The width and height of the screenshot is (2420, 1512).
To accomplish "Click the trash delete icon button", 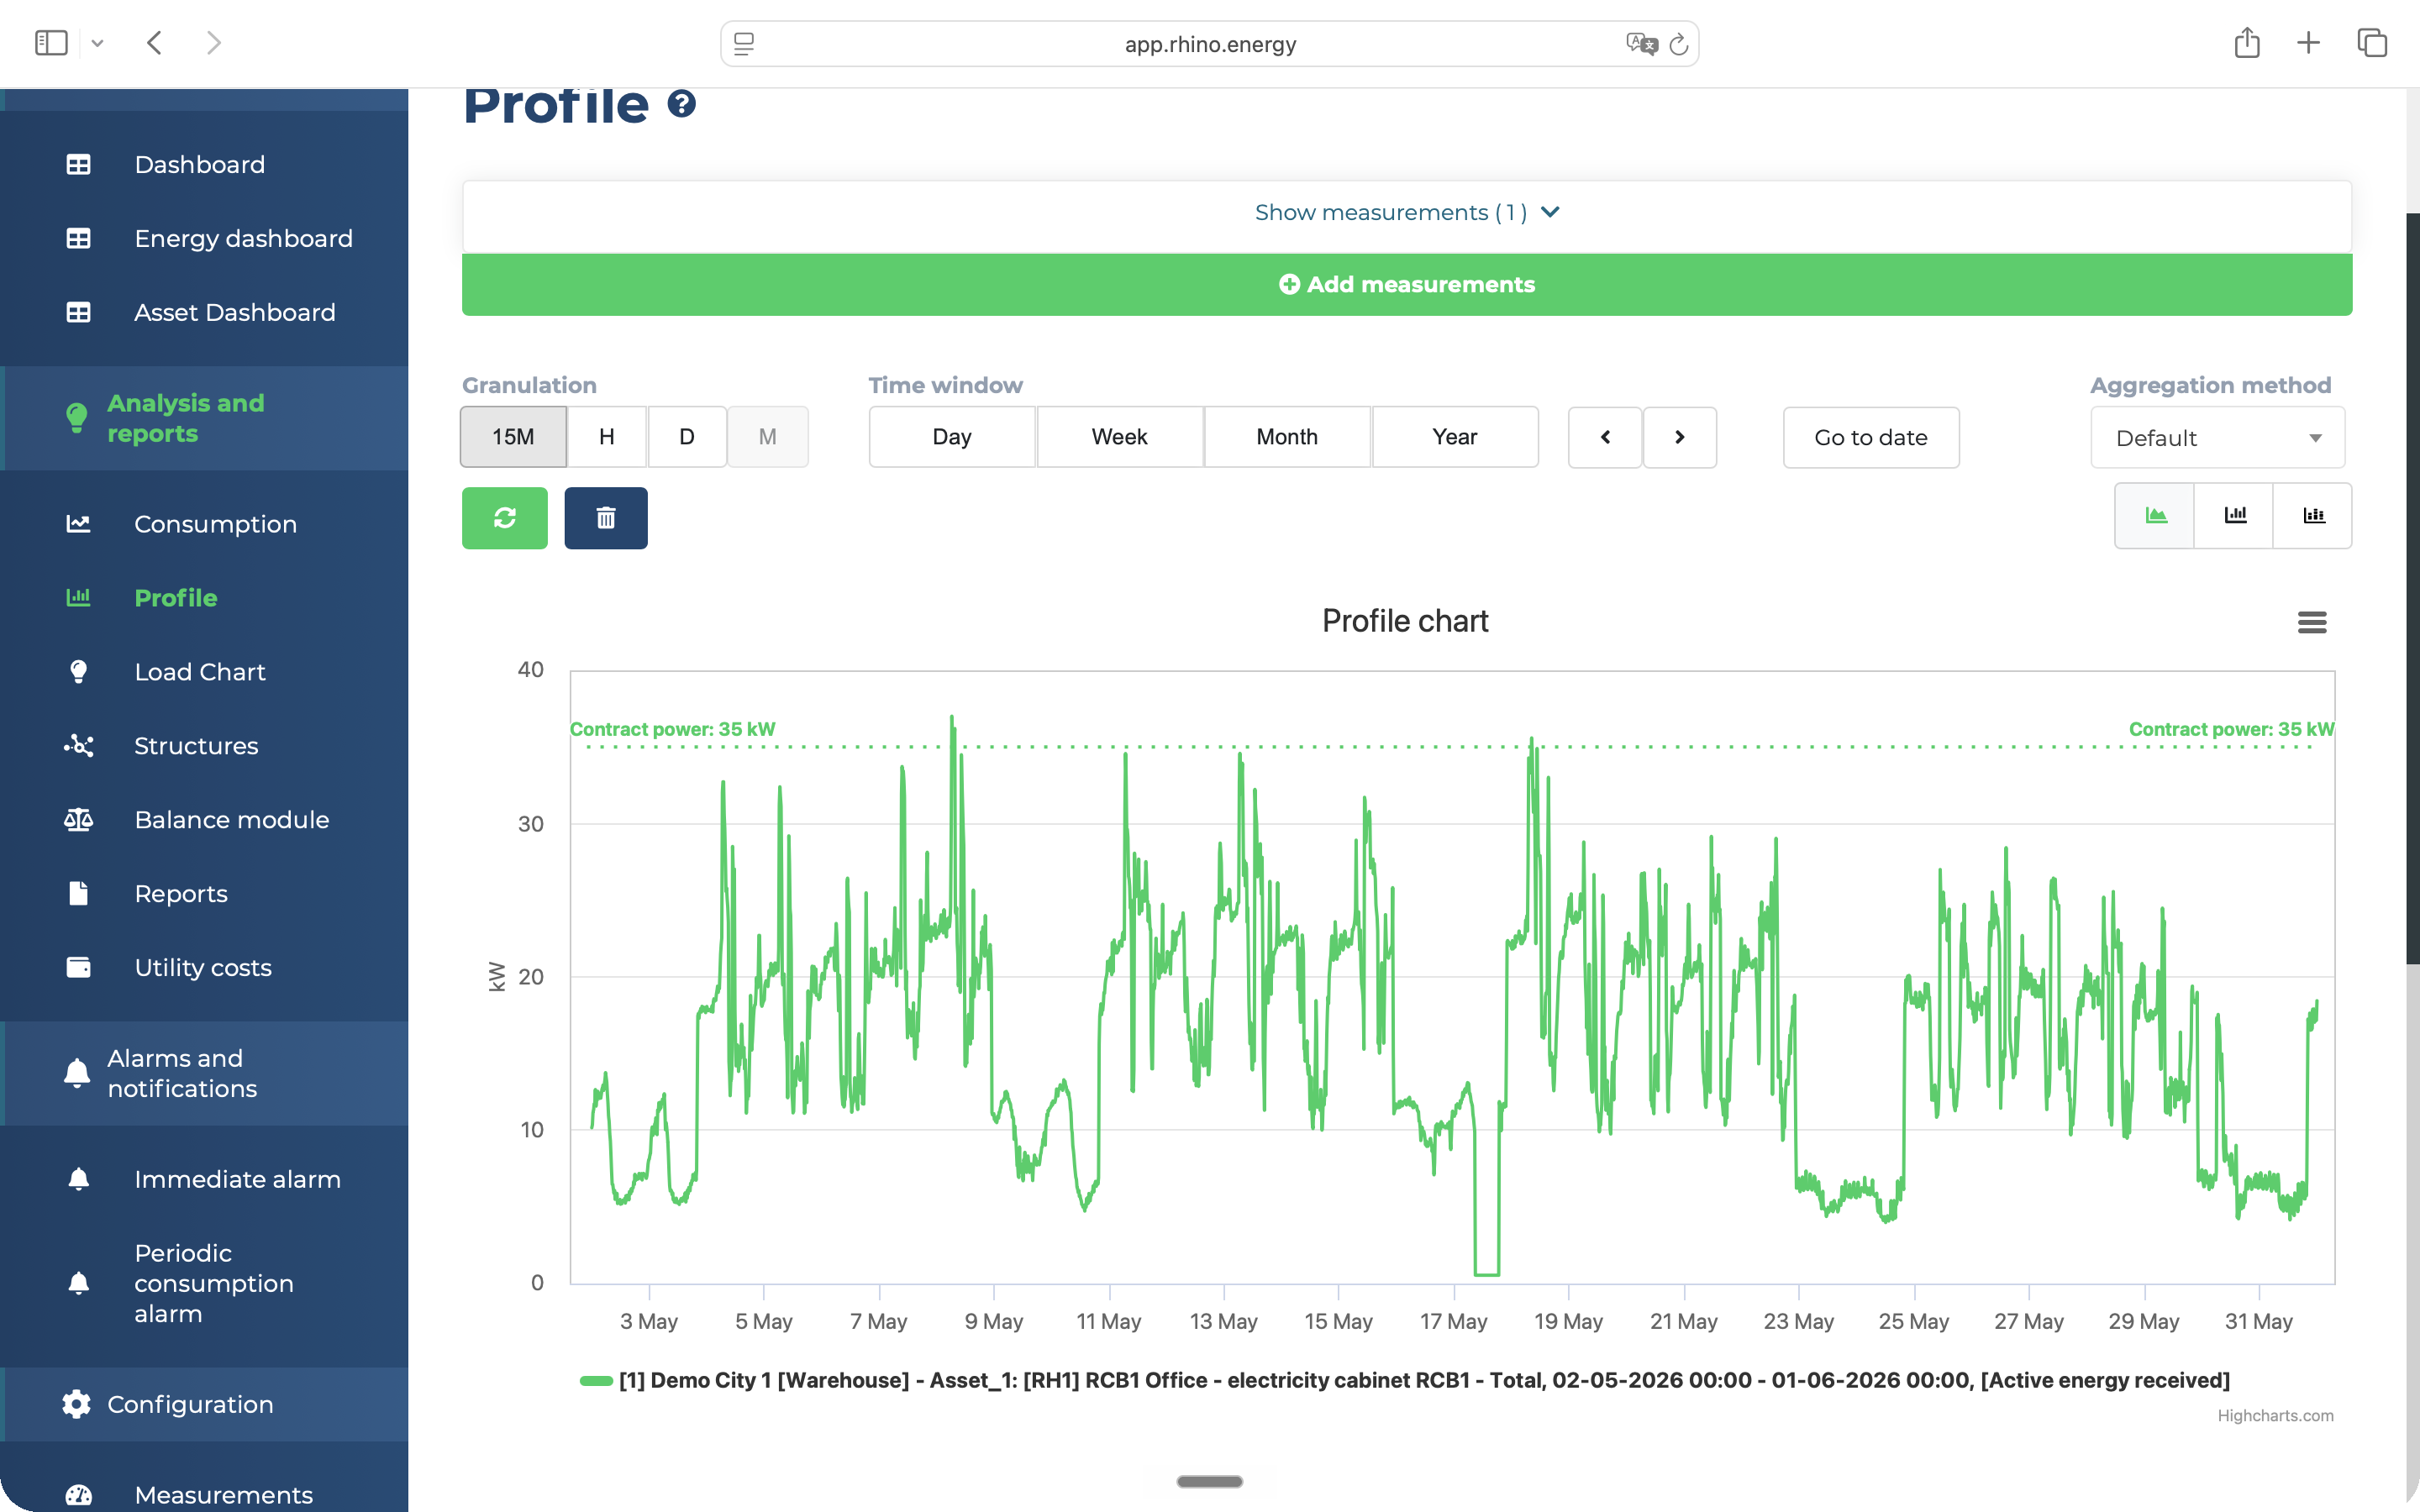I will click(606, 518).
